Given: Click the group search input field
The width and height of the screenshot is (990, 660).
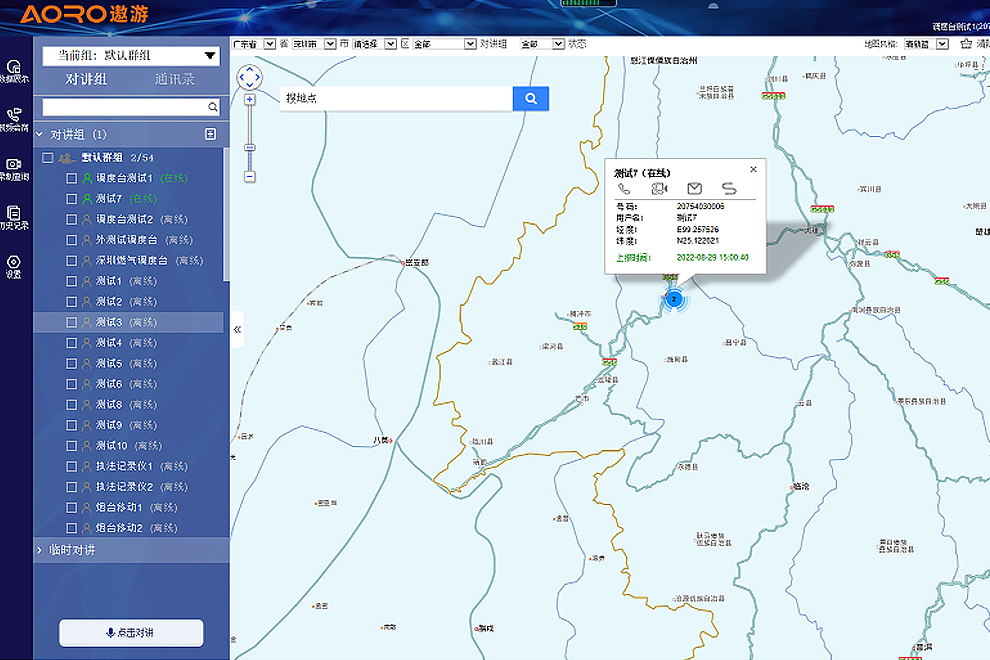Looking at the screenshot, I should (125, 107).
